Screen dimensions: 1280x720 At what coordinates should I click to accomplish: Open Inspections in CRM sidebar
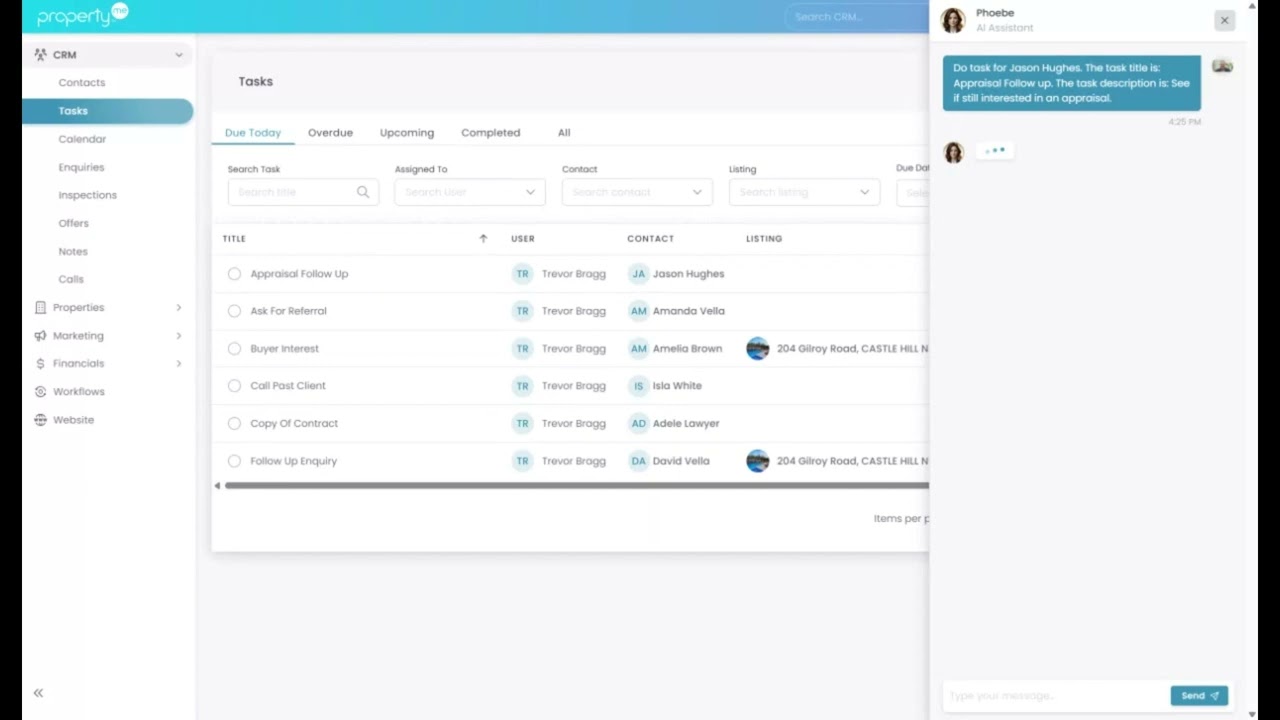click(88, 195)
